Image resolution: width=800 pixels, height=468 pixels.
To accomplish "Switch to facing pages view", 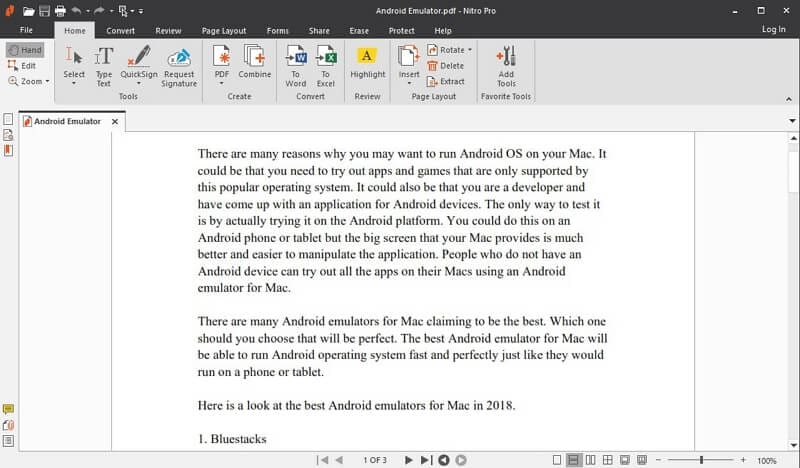I will point(590,460).
